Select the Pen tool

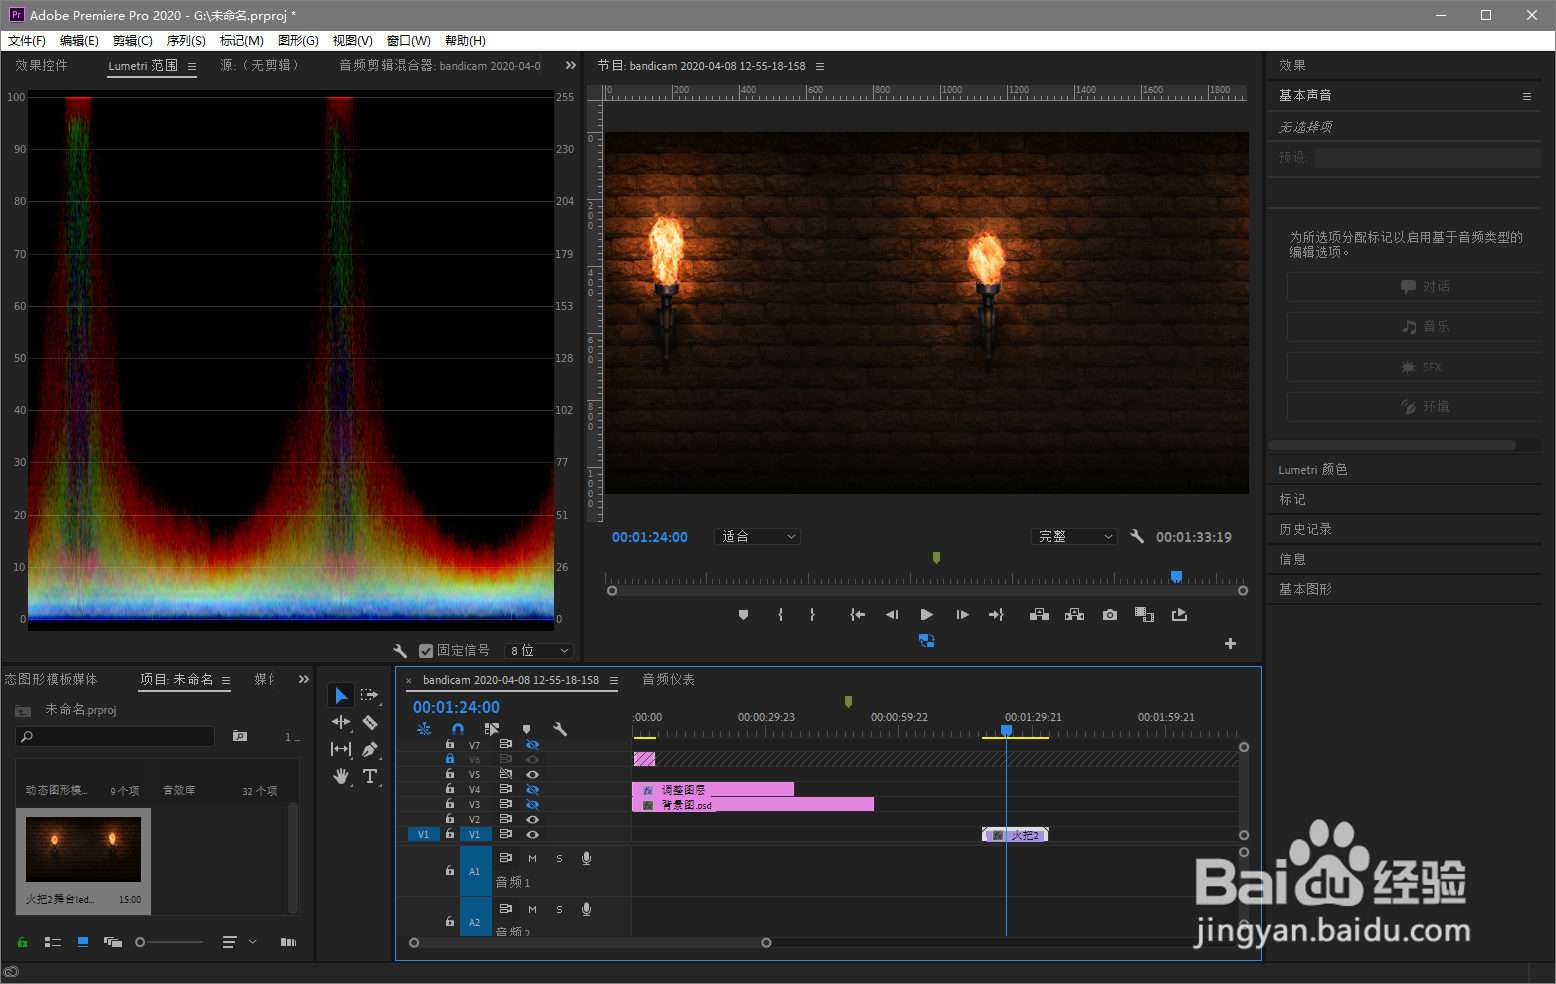370,749
